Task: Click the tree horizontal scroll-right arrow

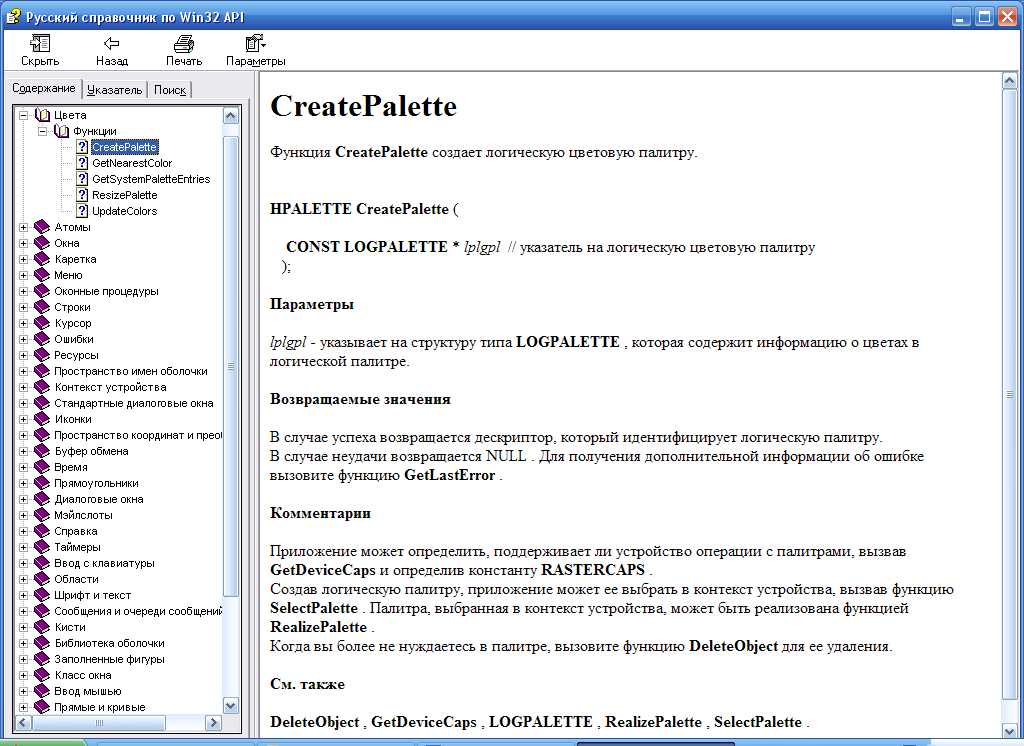Action: point(213,722)
